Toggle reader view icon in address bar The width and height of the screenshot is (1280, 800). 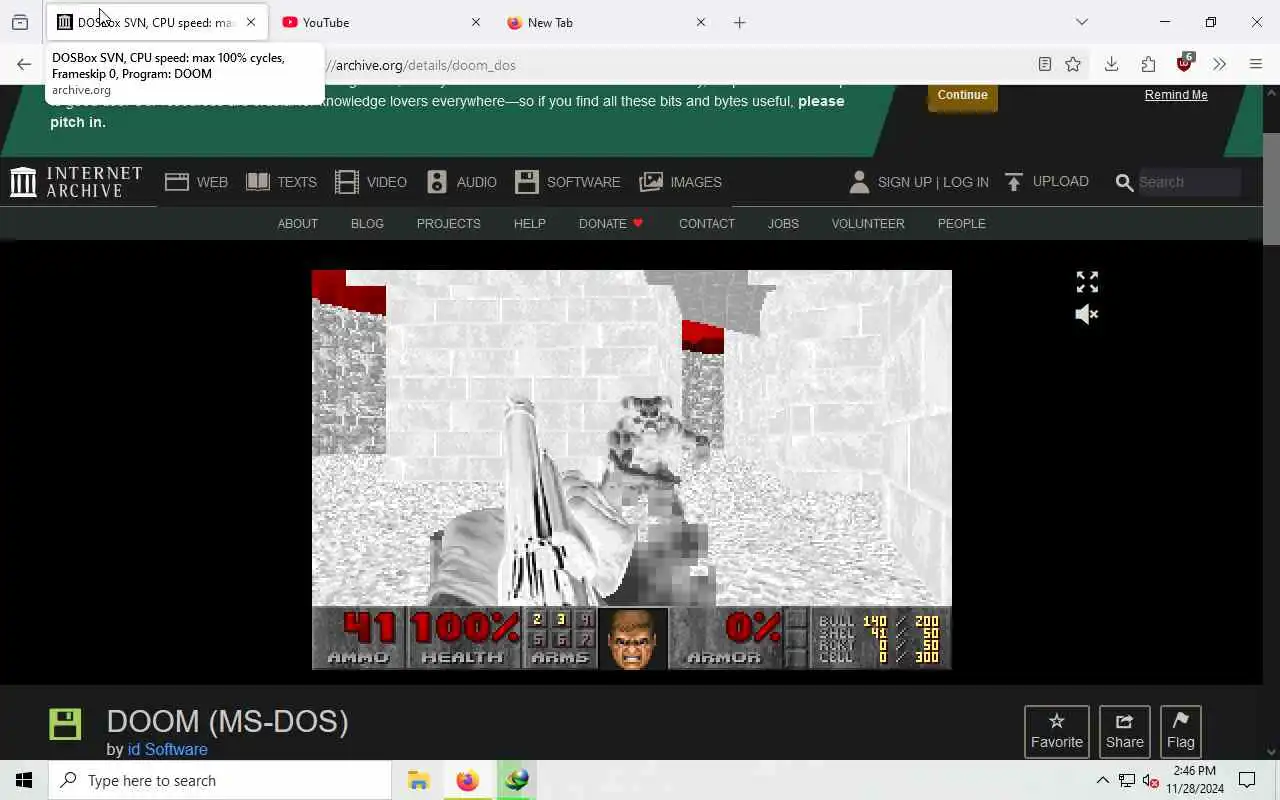1045,65
